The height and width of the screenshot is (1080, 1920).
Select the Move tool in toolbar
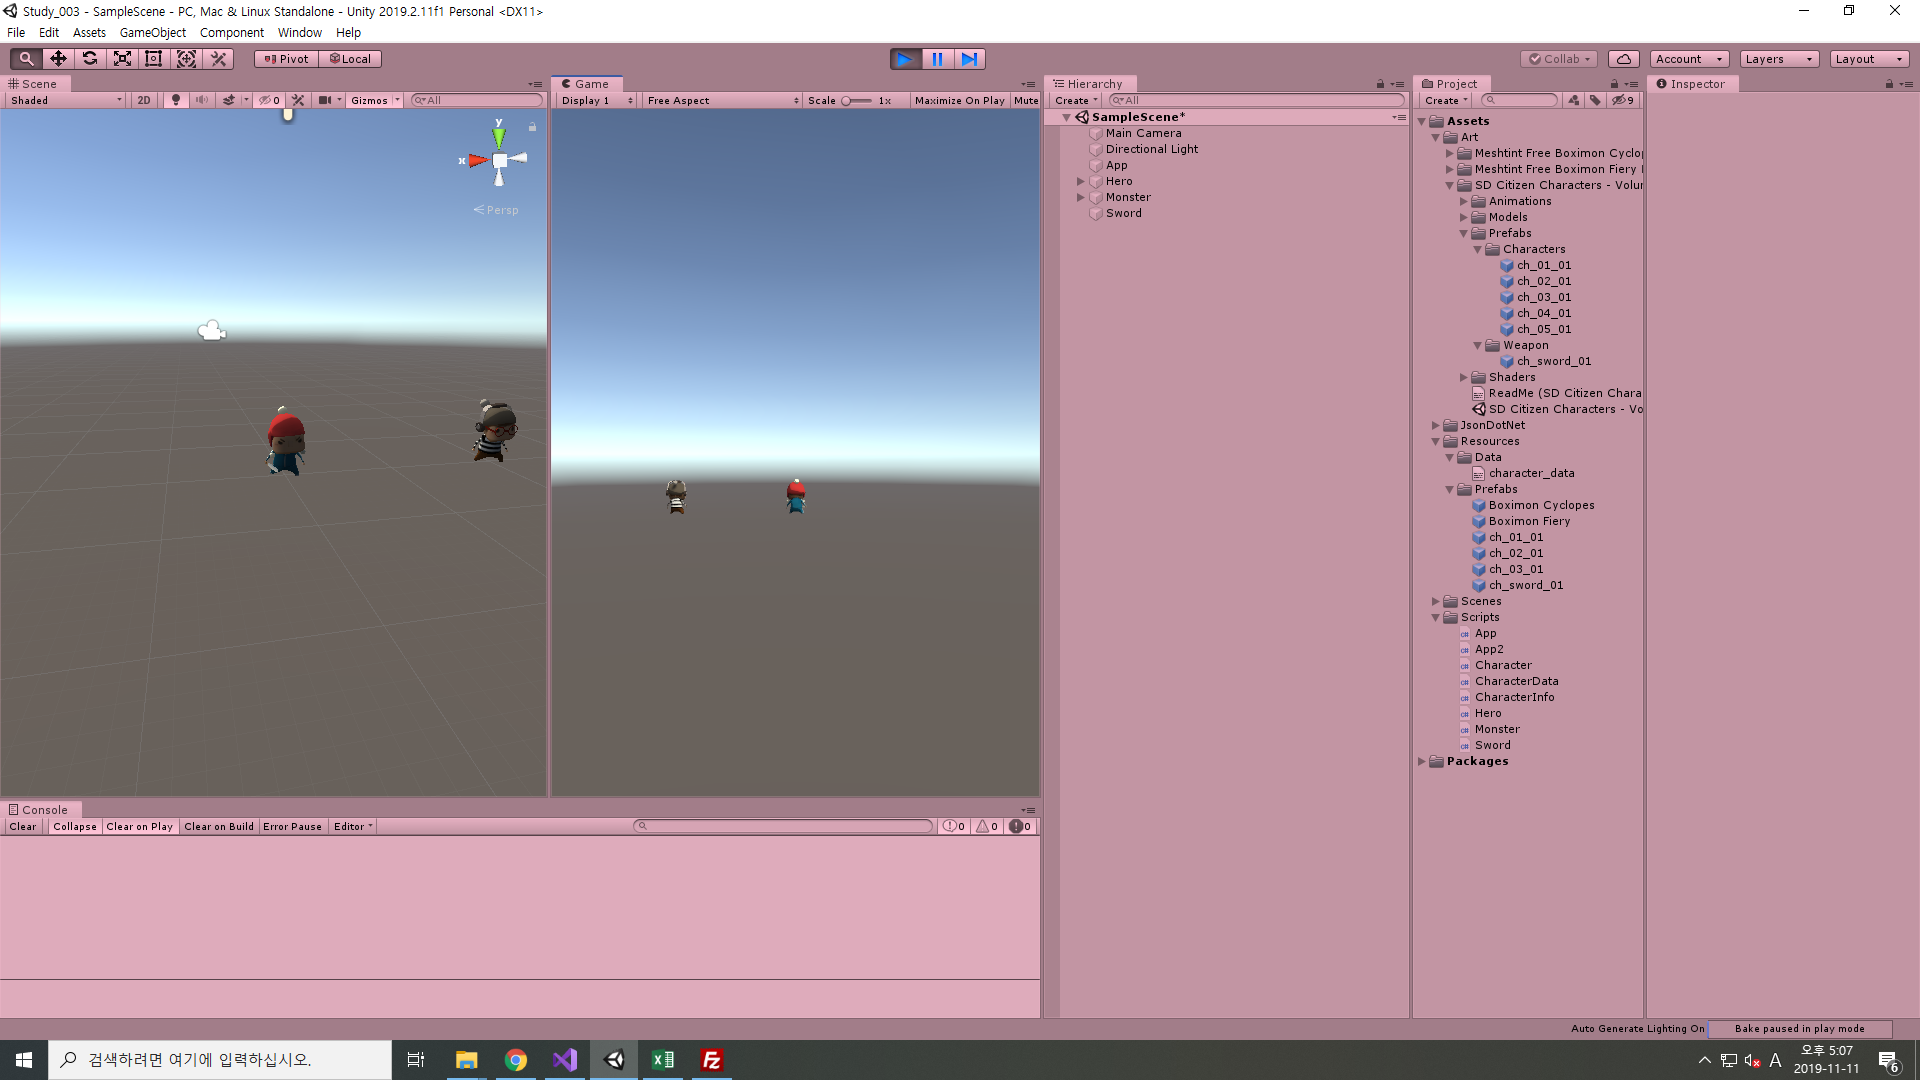58,59
